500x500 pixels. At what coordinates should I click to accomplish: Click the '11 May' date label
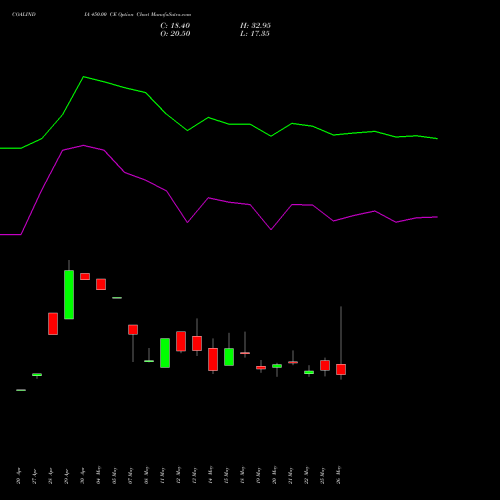(162, 476)
